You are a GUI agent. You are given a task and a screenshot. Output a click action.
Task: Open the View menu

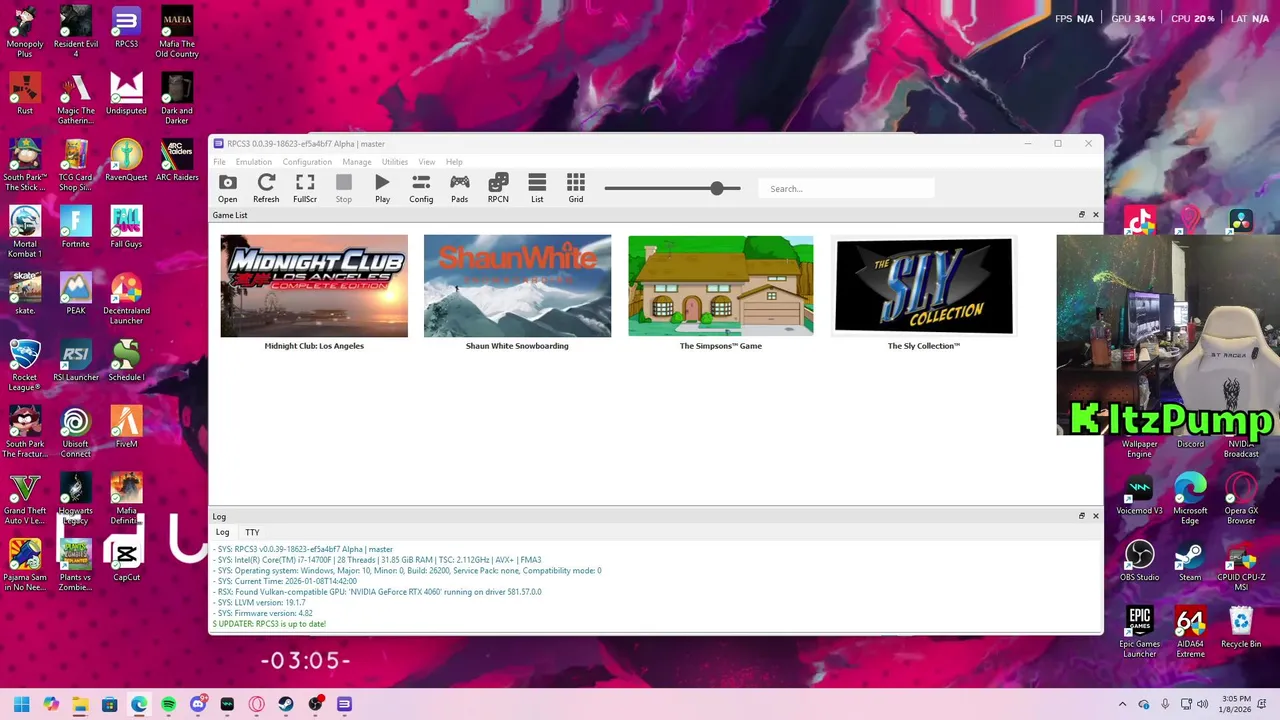click(427, 162)
